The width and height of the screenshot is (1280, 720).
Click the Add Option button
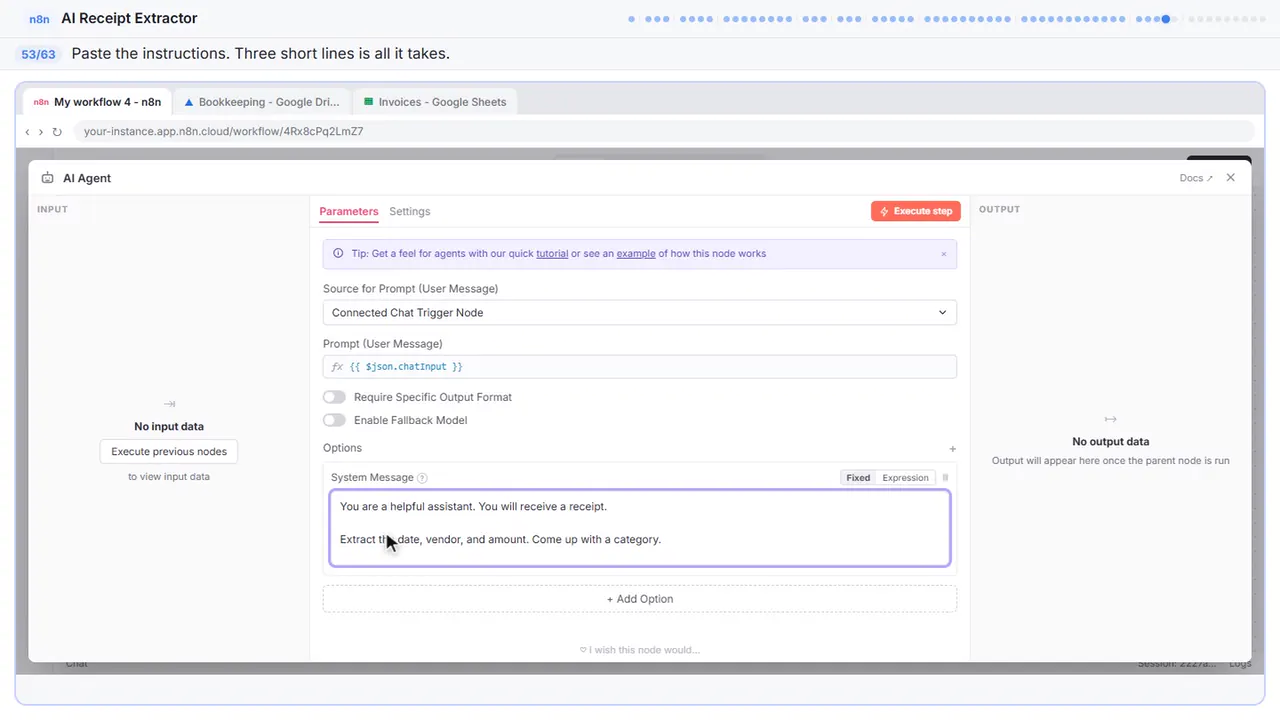tap(640, 599)
